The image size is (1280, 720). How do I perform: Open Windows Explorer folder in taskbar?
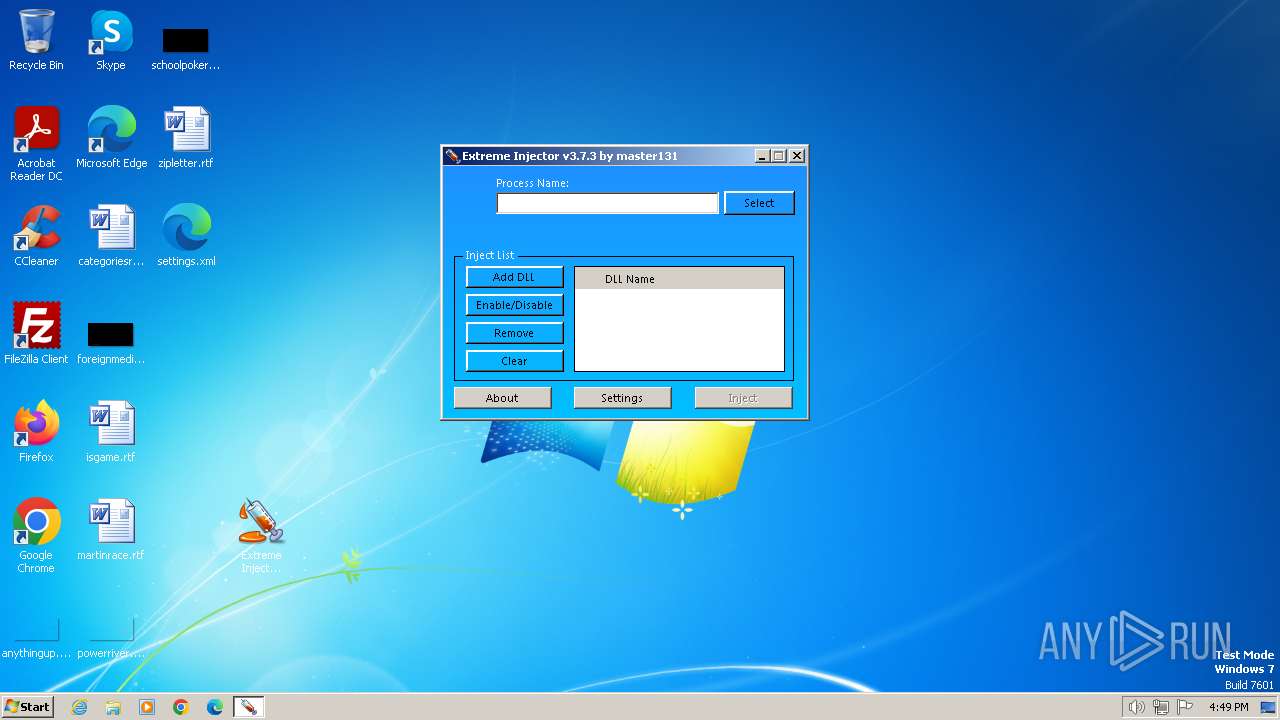[x=113, y=707]
